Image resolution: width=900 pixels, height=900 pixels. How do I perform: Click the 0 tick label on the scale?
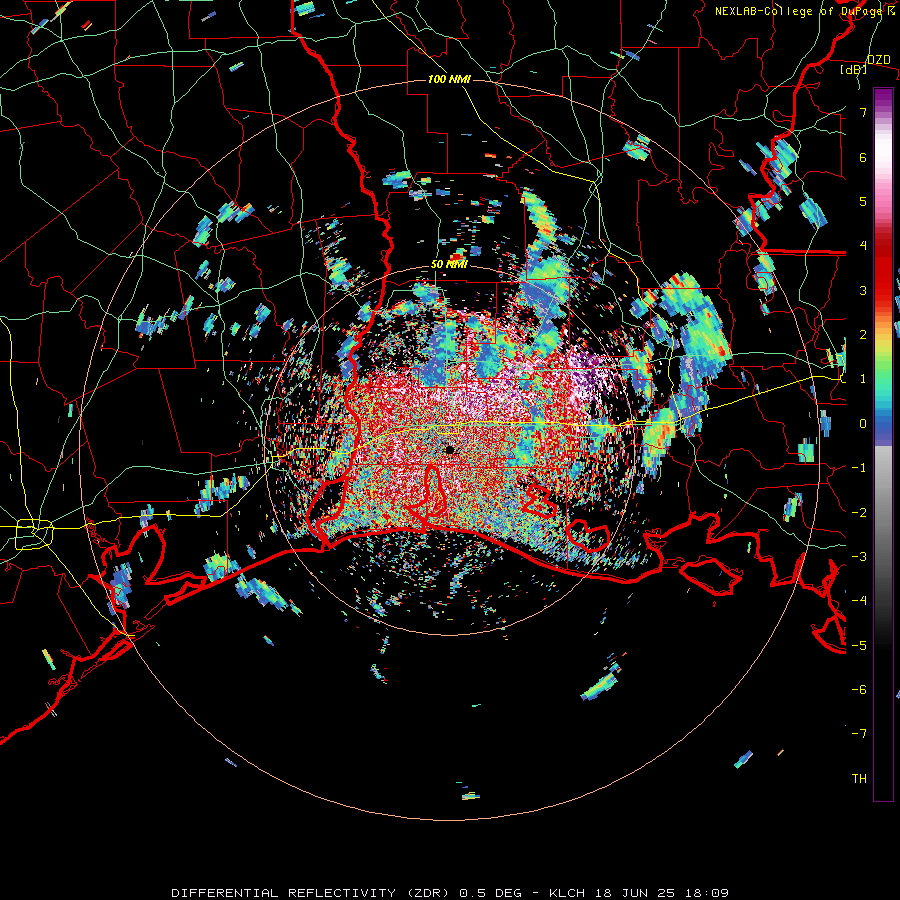point(863,423)
